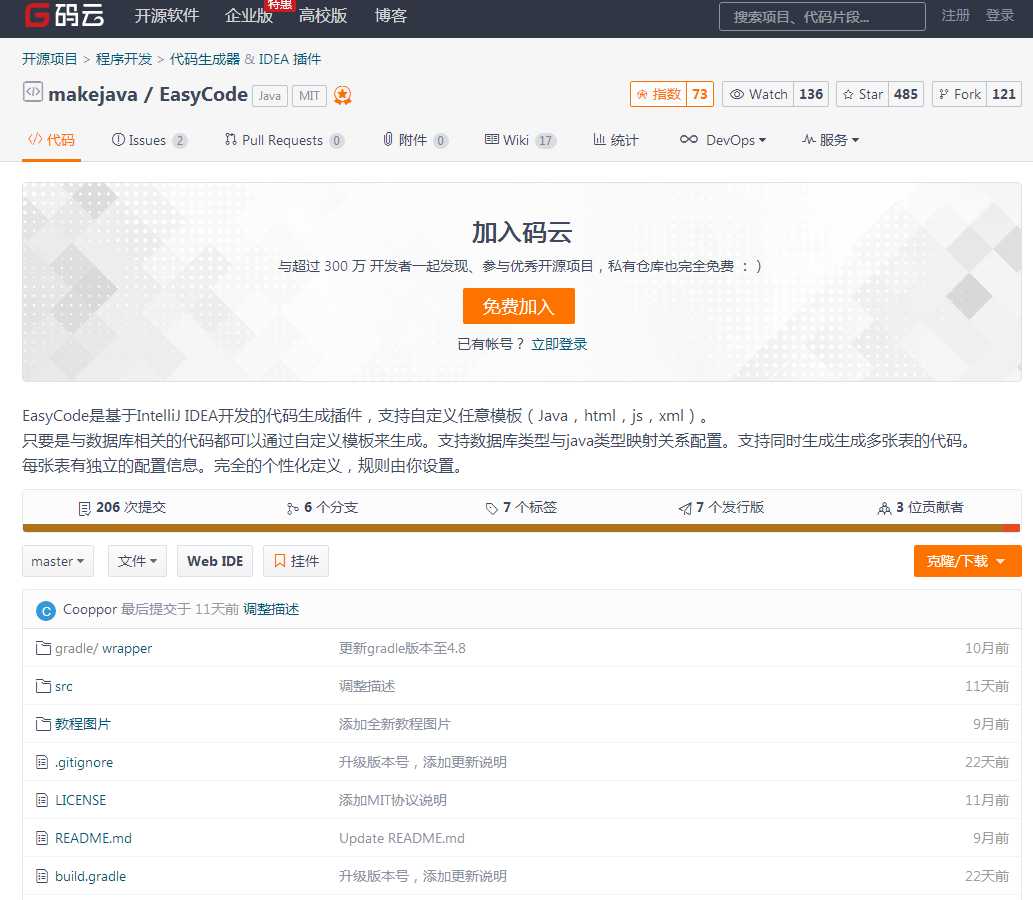The height and width of the screenshot is (900, 1033).
Task: Click the IDEA 插件 breadcrumb link
Action: 290,59
